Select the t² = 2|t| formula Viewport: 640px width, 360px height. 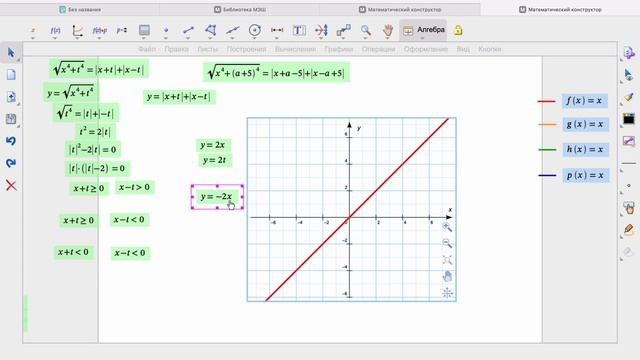[x=95, y=132]
